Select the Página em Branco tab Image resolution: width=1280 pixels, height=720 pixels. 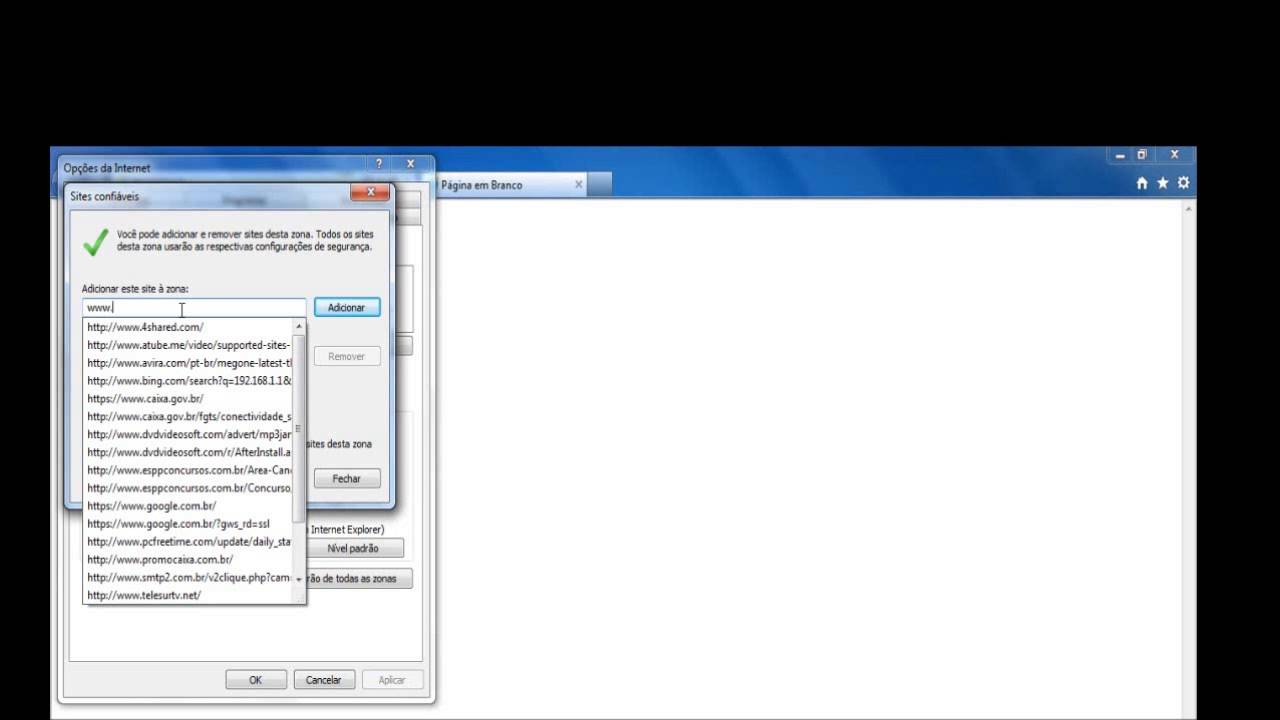pos(511,185)
